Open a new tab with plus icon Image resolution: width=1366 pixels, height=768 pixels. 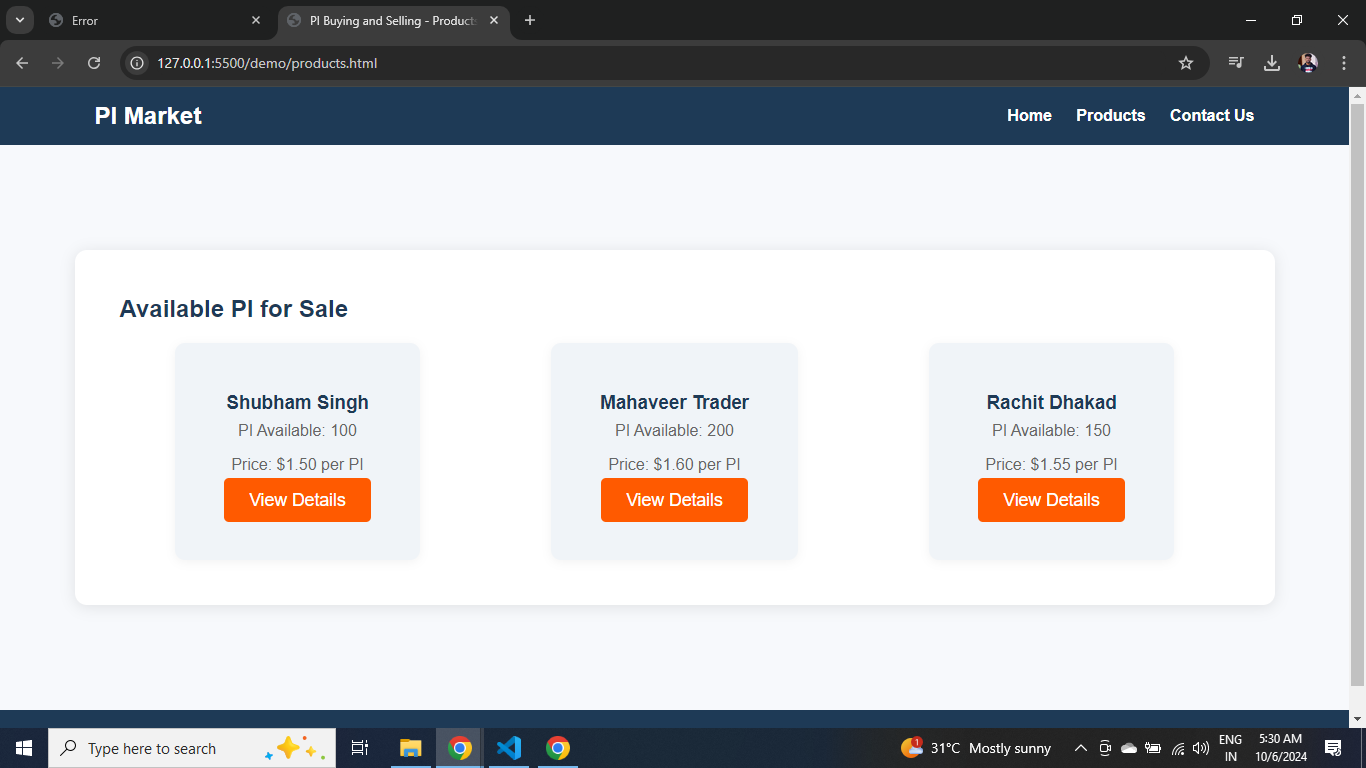click(530, 20)
